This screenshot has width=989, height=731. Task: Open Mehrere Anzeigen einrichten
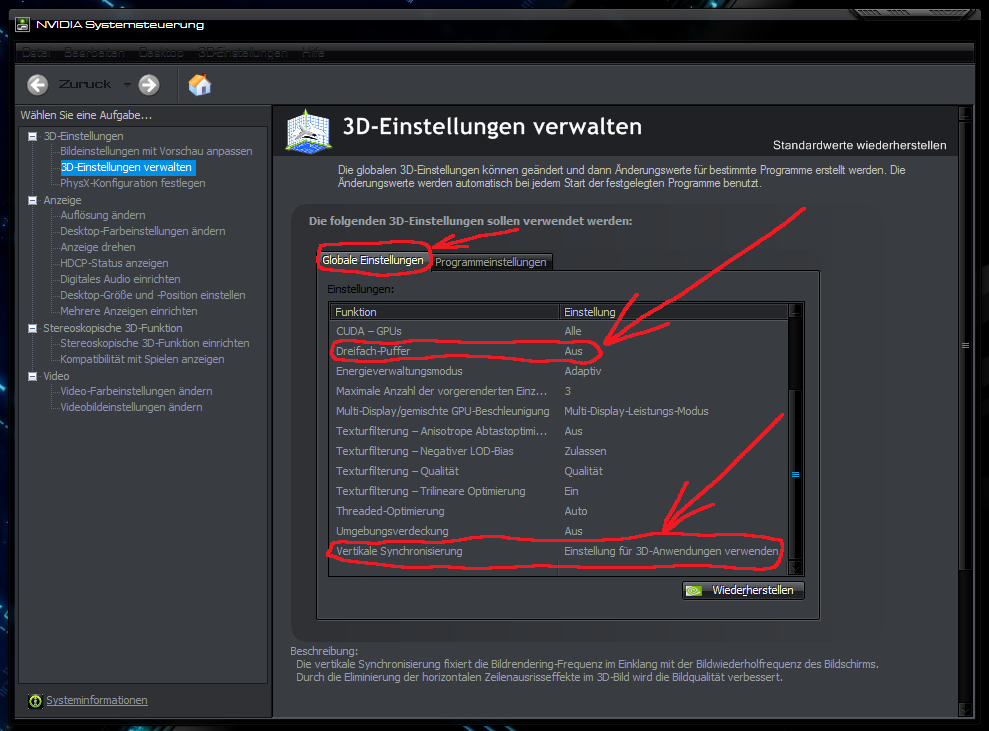coord(129,311)
